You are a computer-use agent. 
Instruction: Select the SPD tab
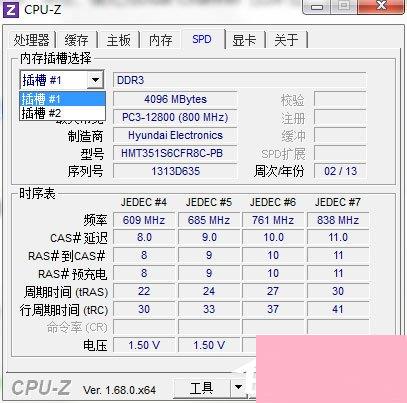(202, 39)
